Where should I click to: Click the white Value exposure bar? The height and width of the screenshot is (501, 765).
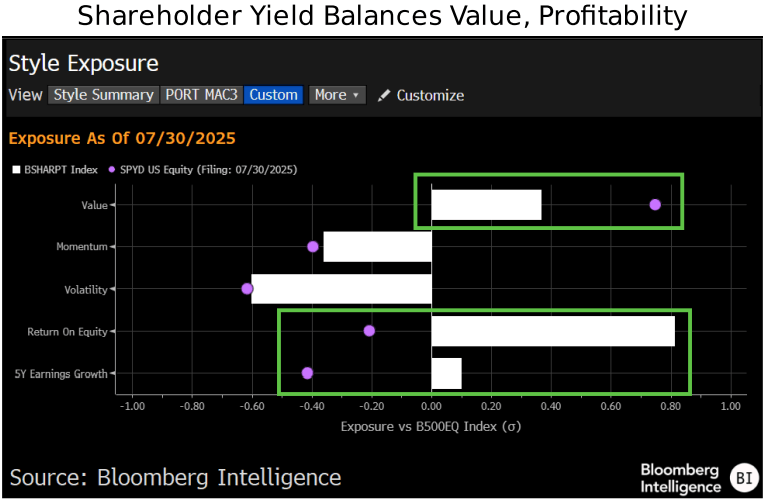click(486, 204)
